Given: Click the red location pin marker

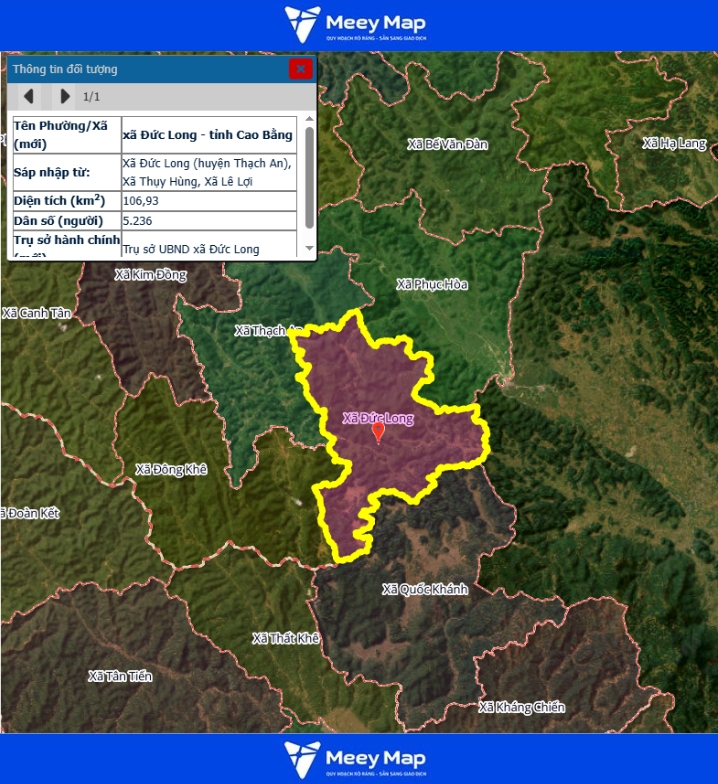Looking at the screenshot, I should (378, 431).
